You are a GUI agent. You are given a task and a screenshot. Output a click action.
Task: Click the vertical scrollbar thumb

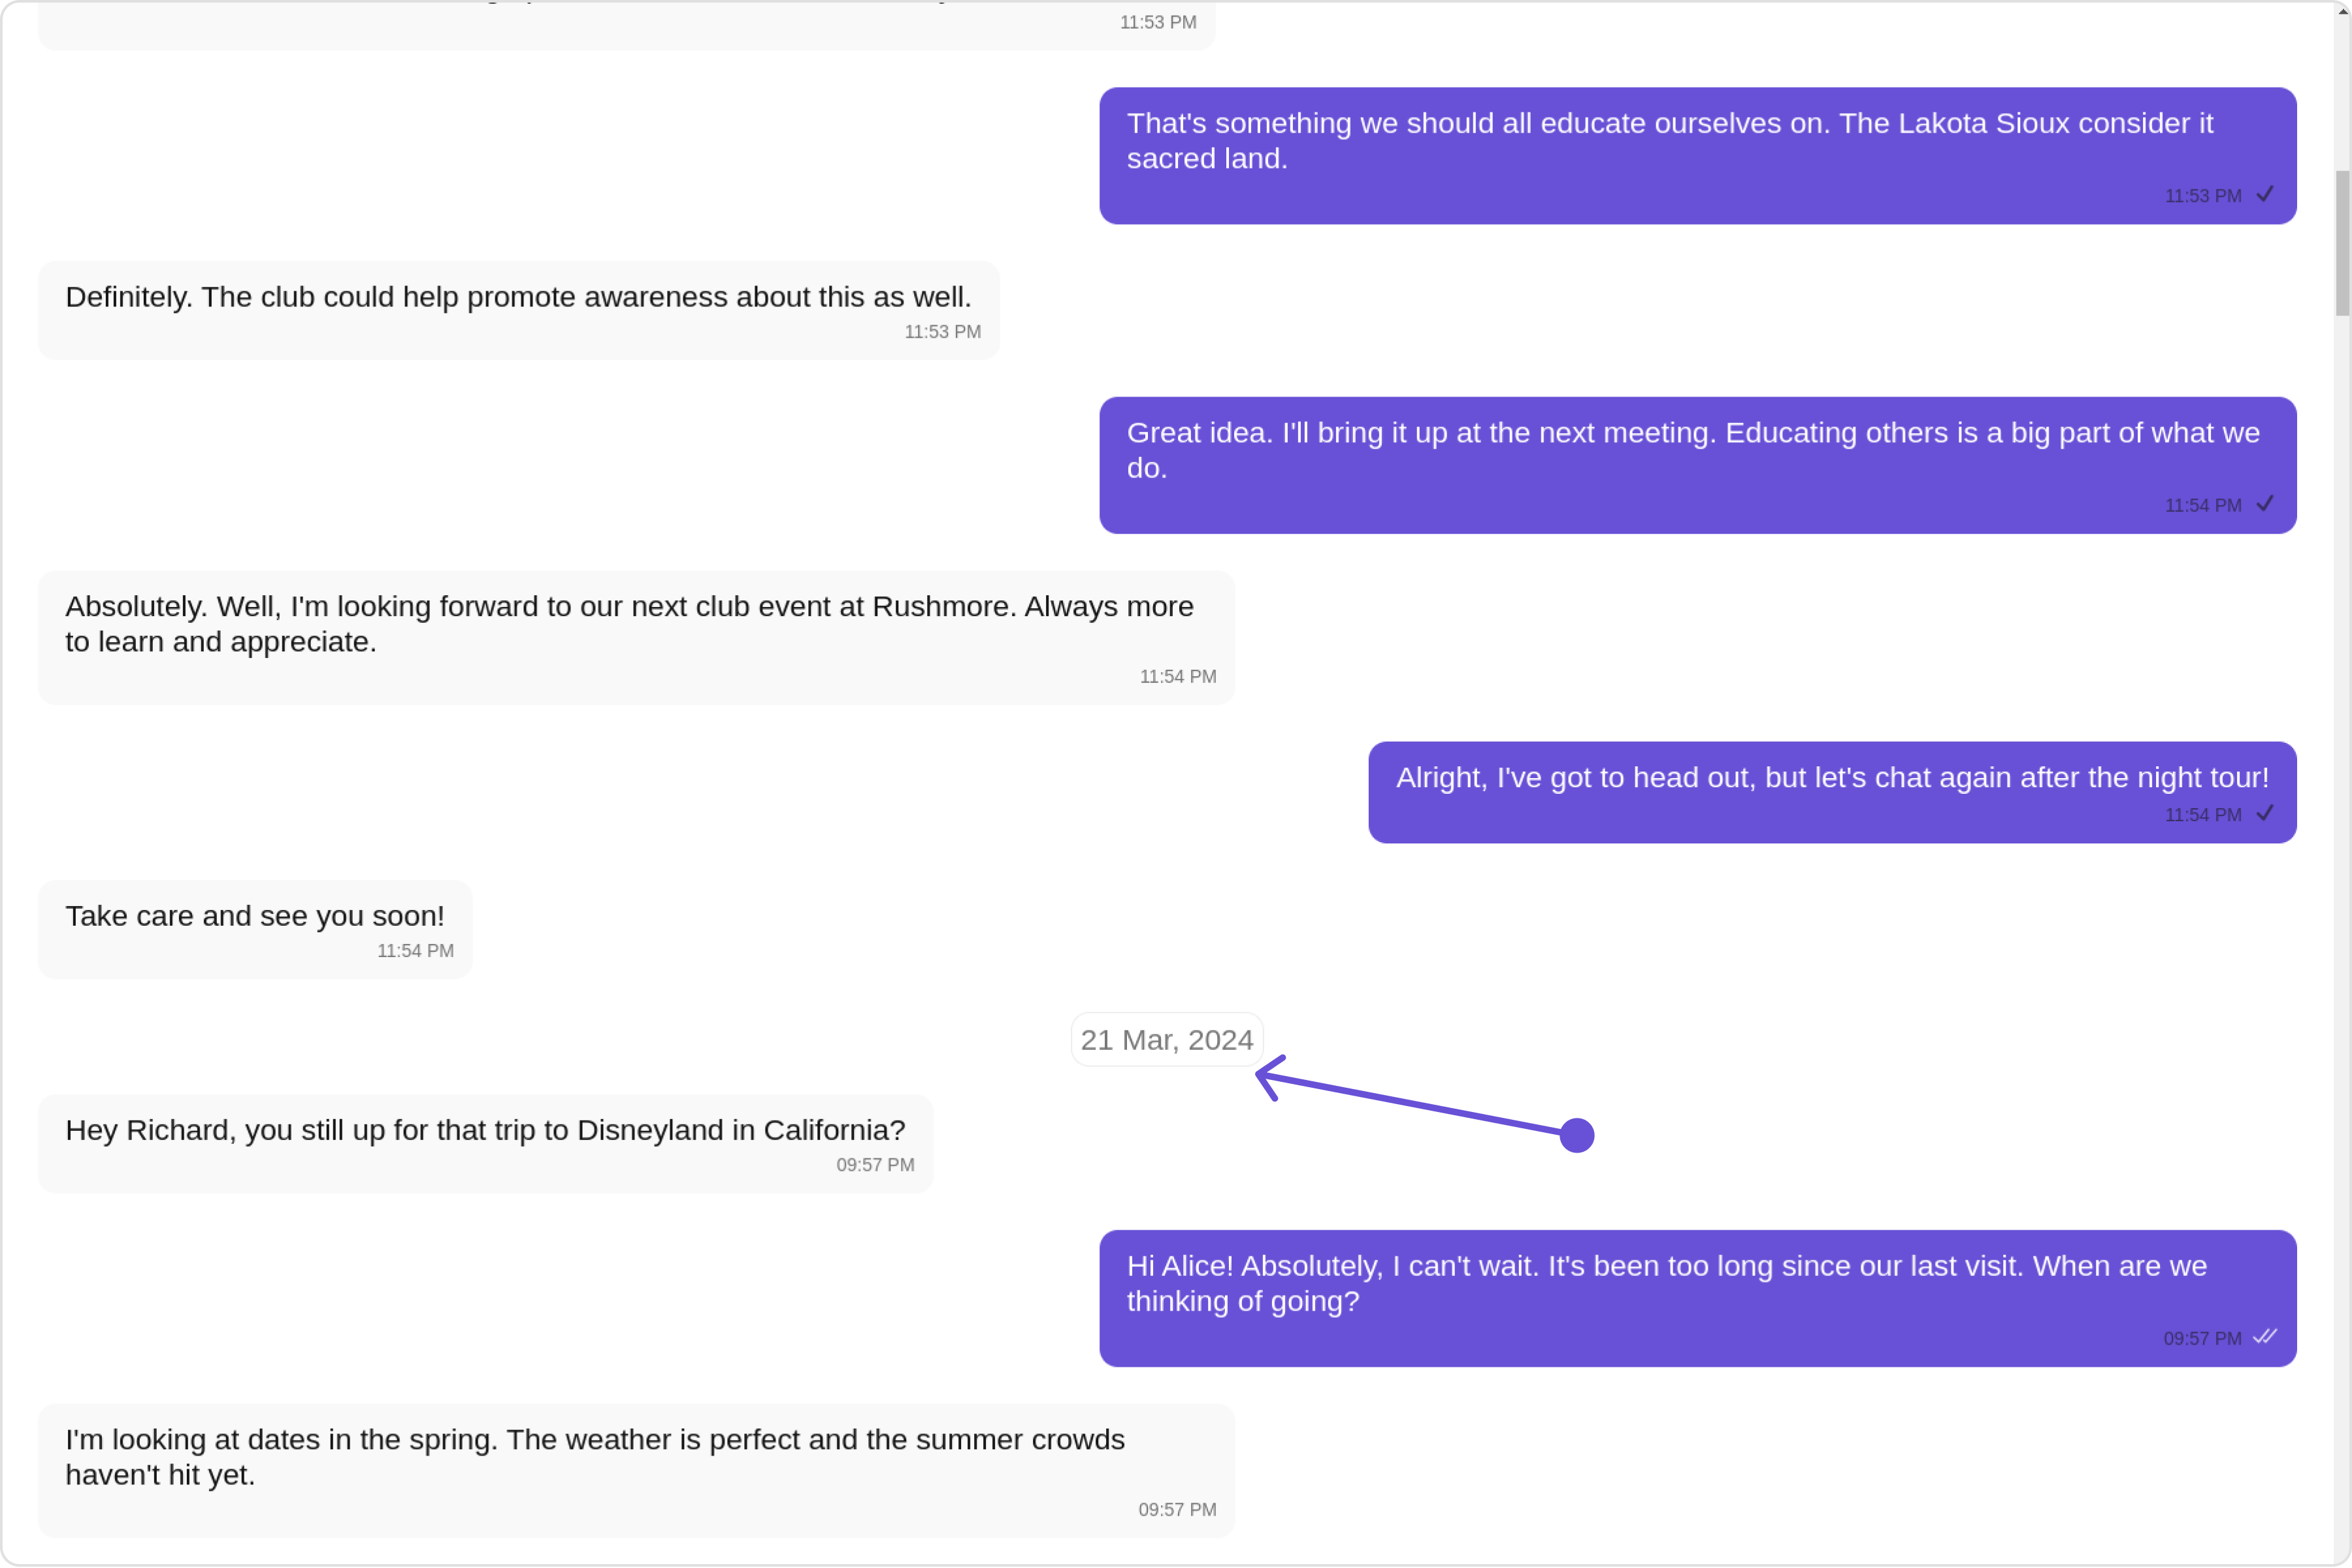coord(2343,243)
